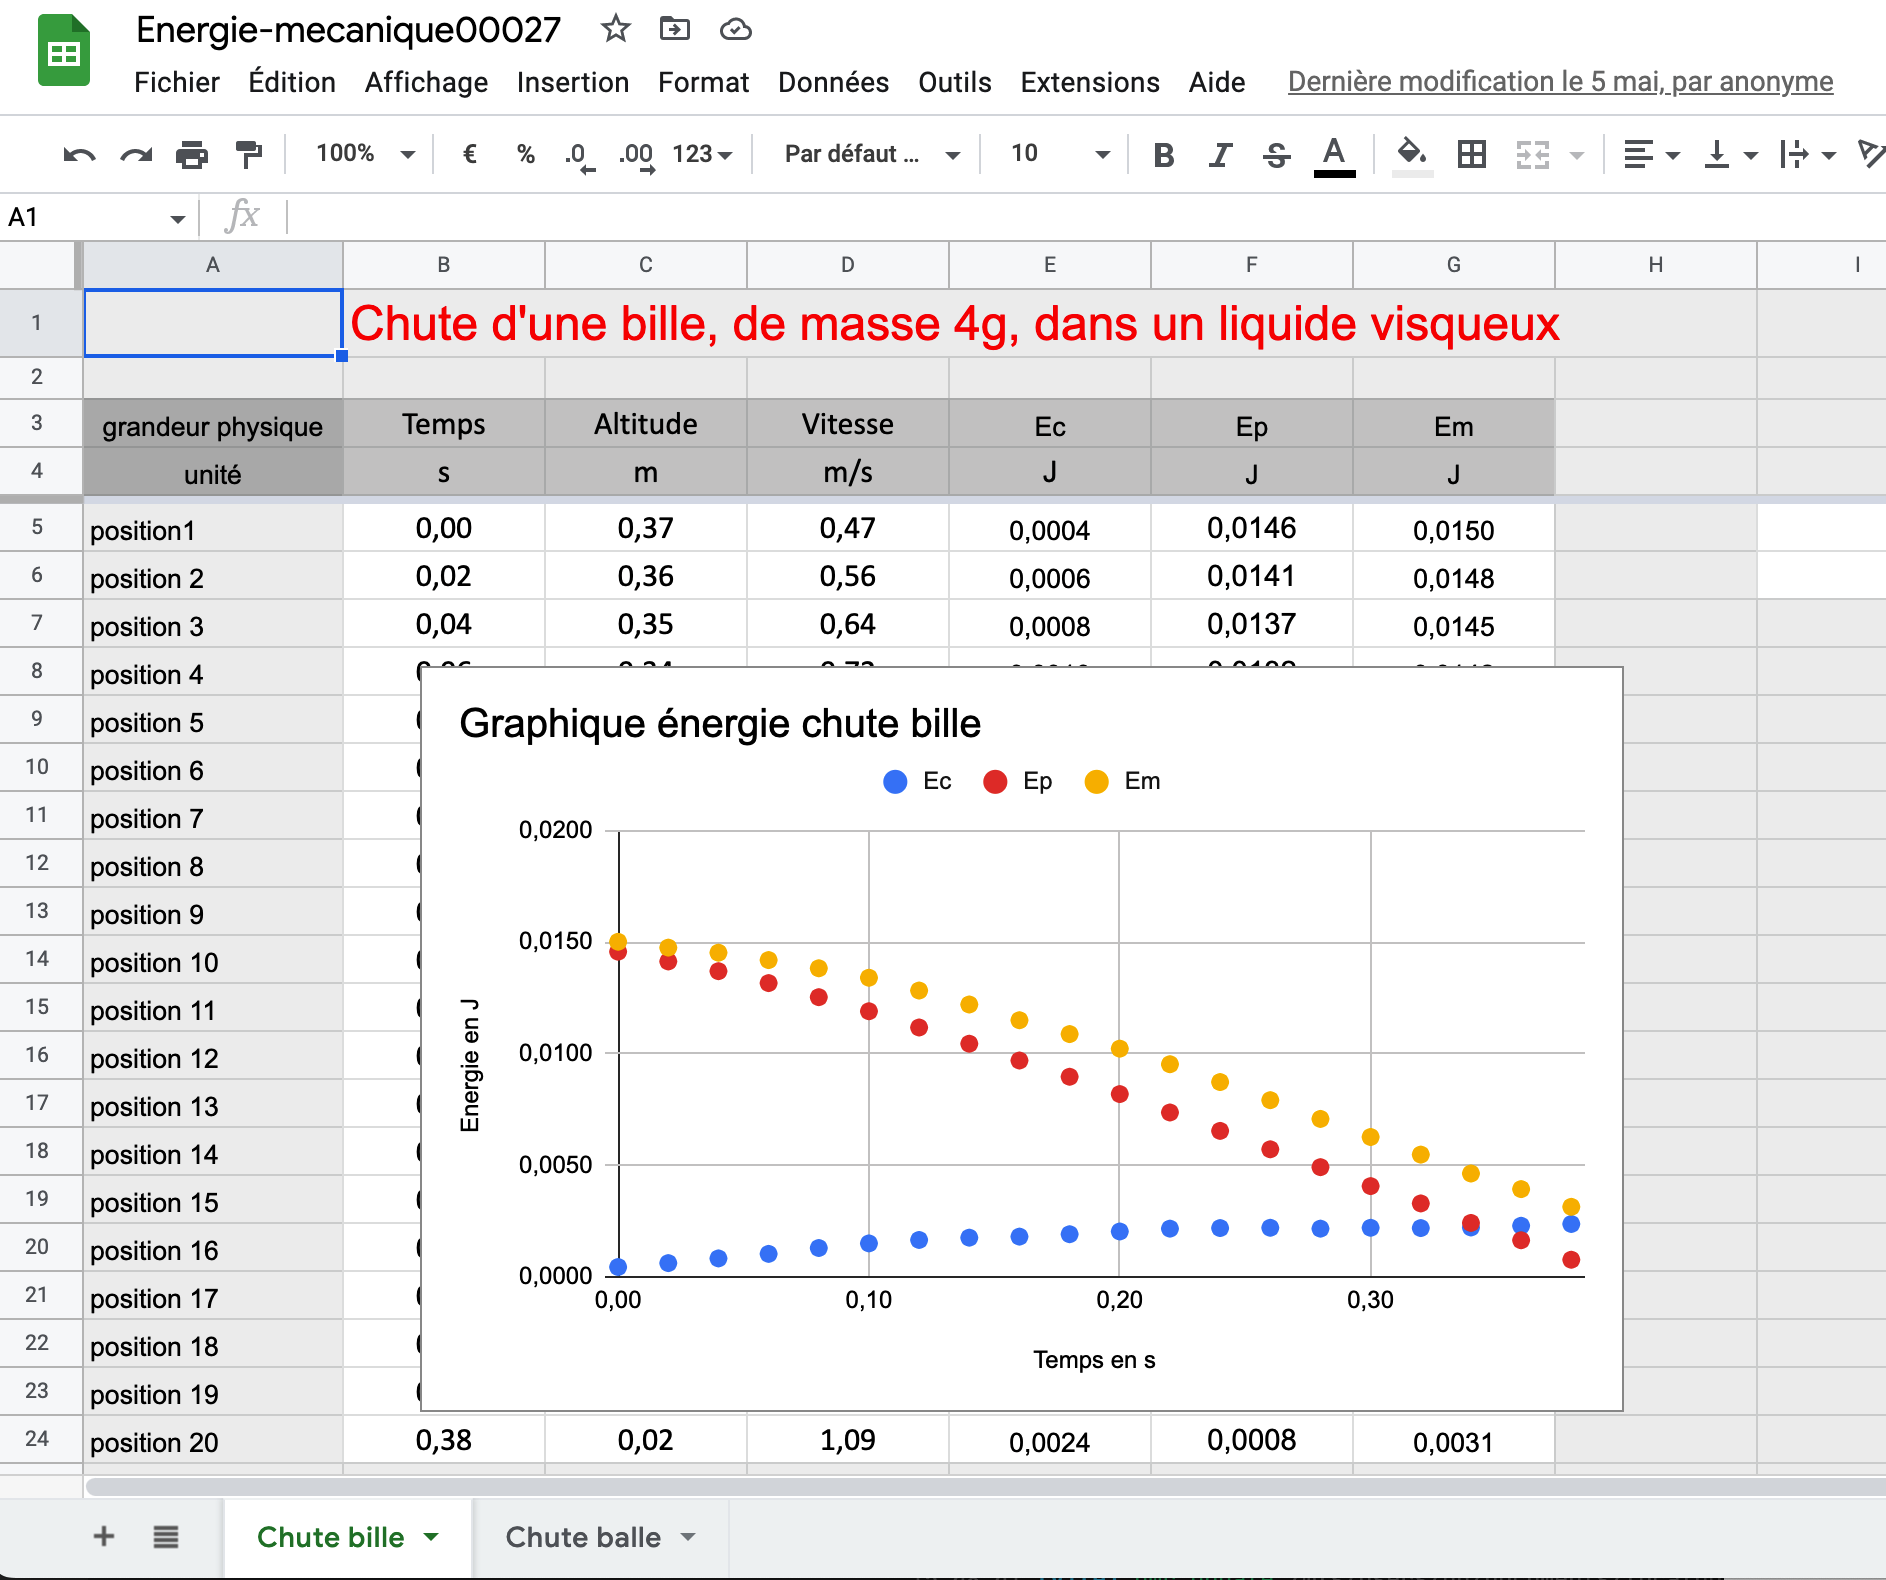Click the percent format button
The height and width of the screenshot is (1580, 1886).
coord(525,154)
